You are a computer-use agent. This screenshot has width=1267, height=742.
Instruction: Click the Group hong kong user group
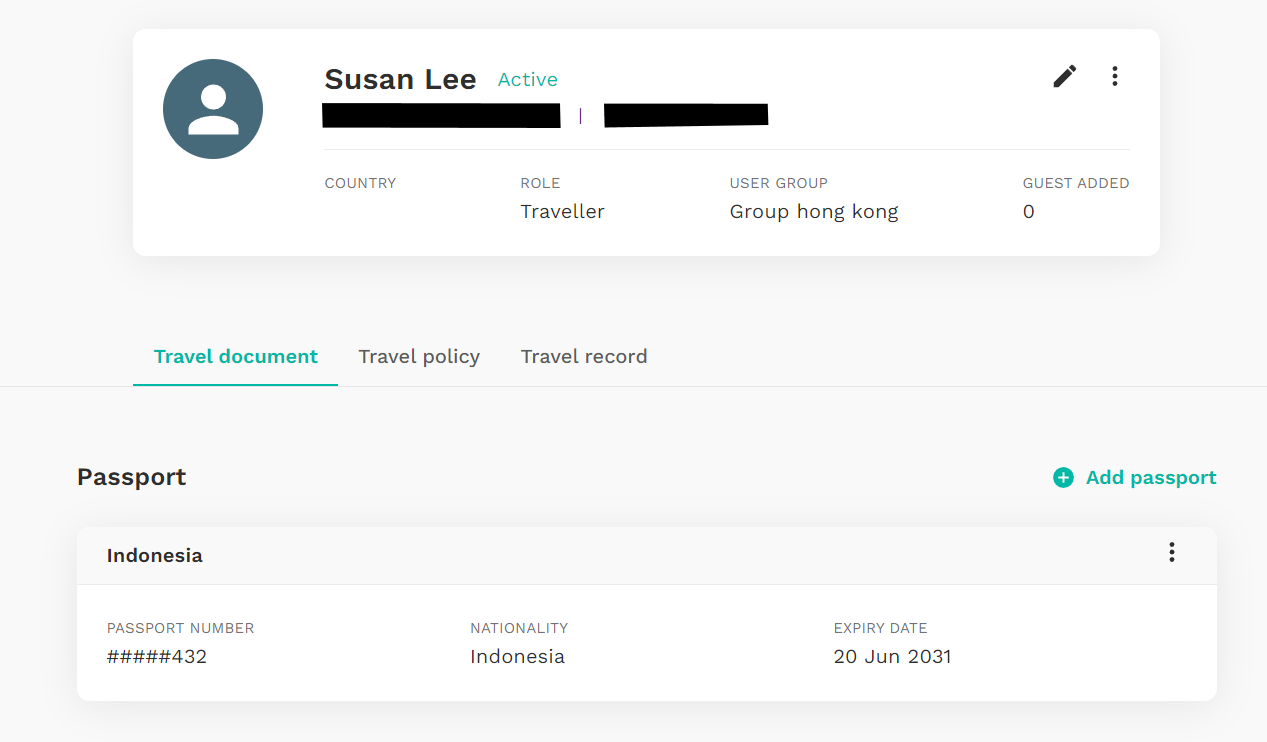coord(814,212)
